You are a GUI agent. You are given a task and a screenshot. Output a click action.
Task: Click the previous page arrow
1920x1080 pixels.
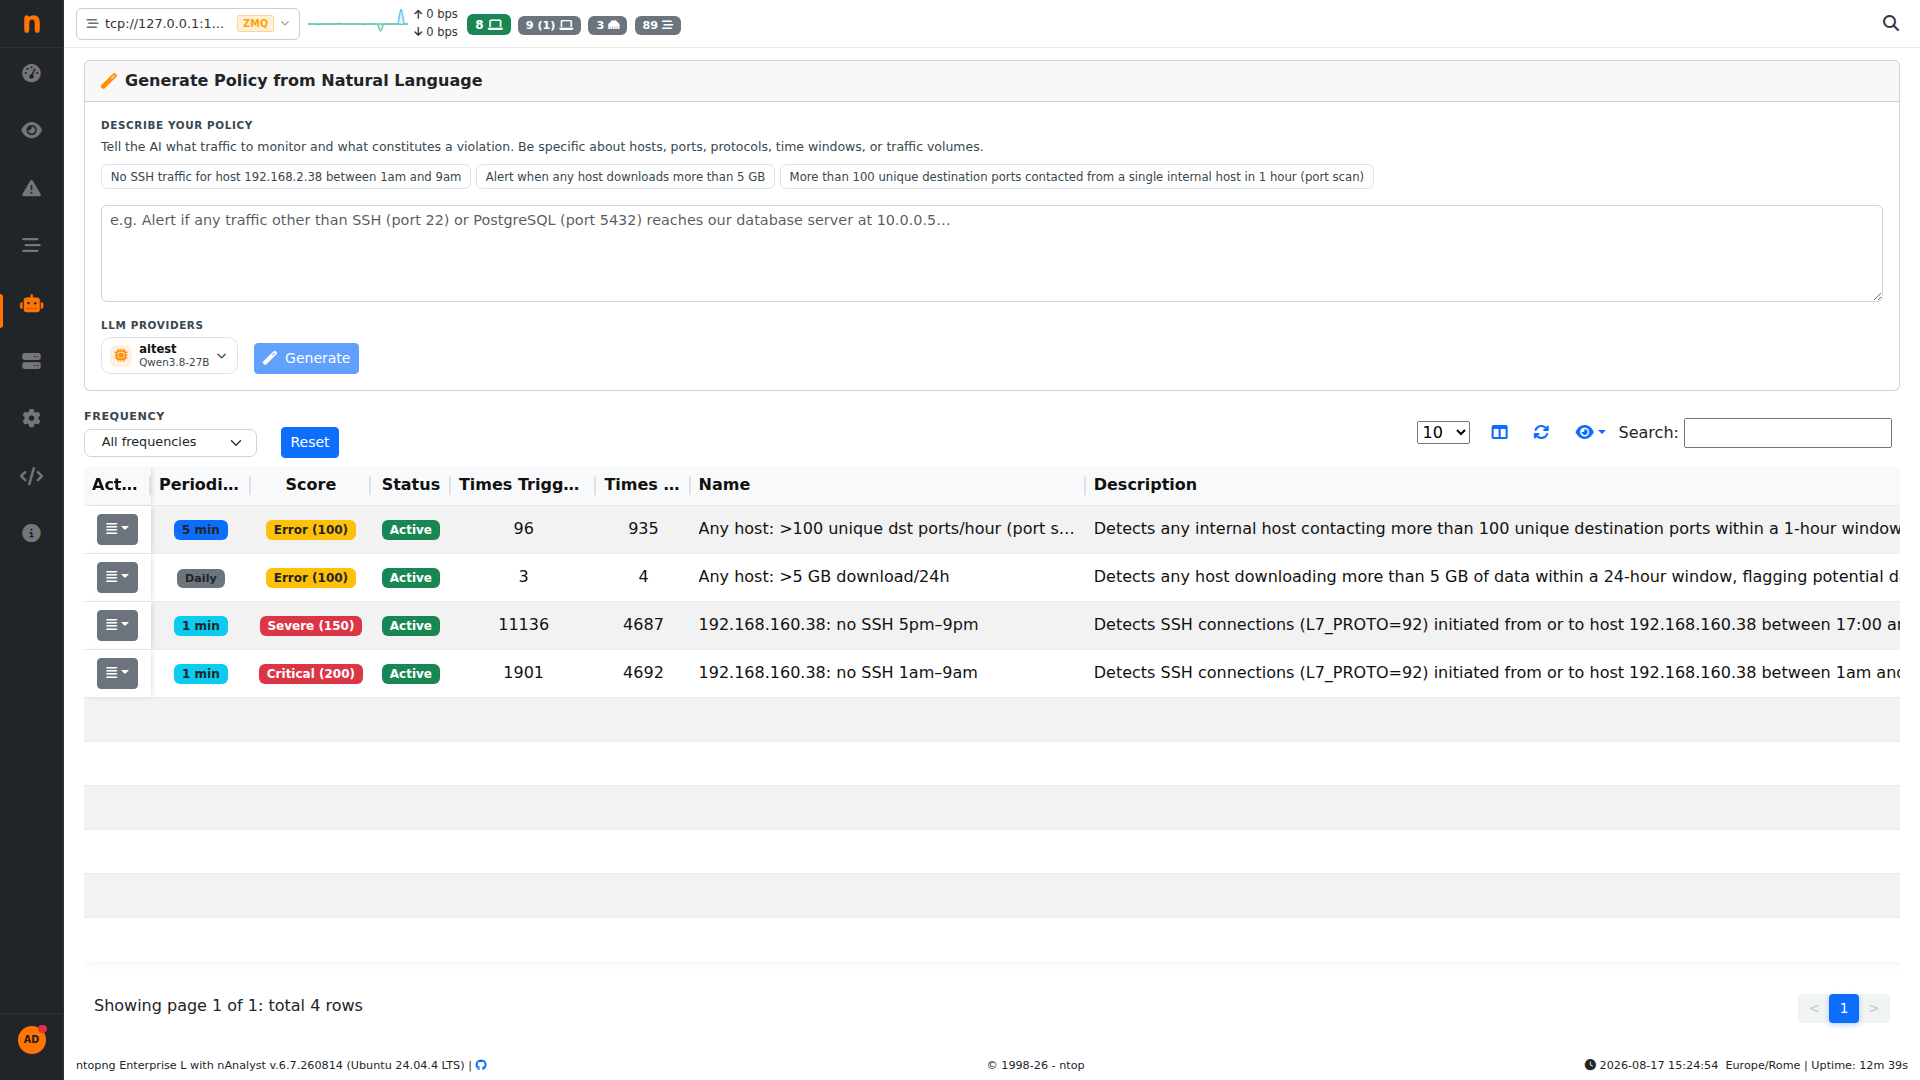click(x=1813, y=1008)
